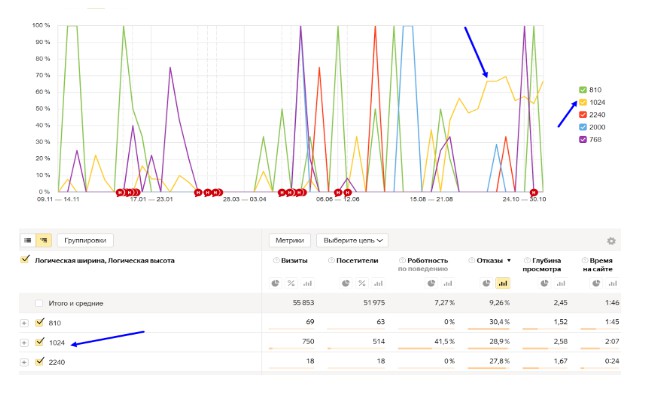Sort by Роботность column header
The height and width of the screenshot is (404, 646).
point(427,260)
